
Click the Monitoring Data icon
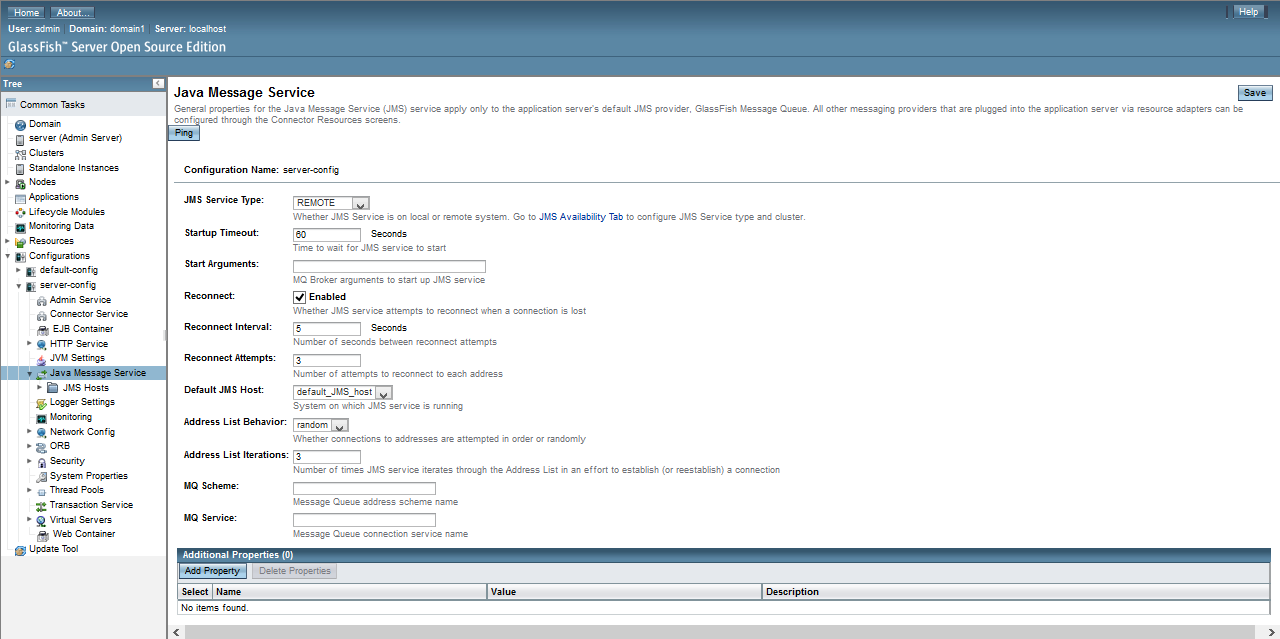20,227
